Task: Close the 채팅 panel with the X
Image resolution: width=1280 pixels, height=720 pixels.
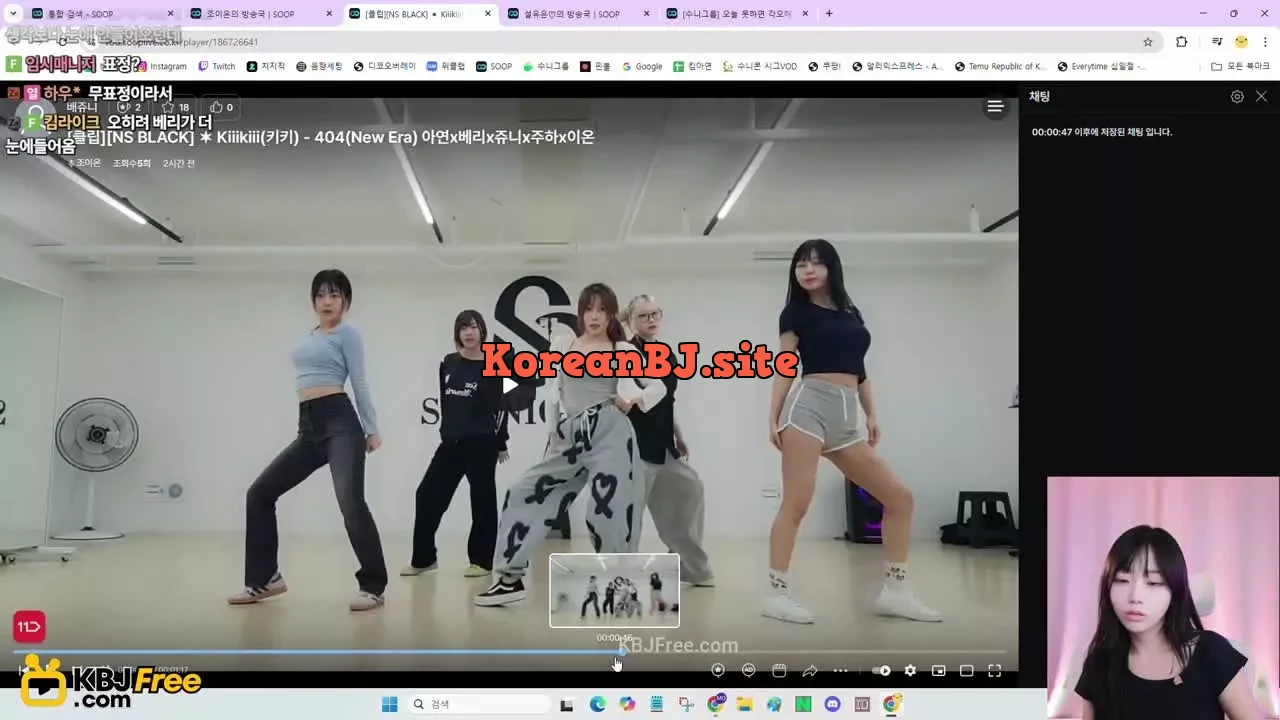Action: click(x=1261, y=96)
